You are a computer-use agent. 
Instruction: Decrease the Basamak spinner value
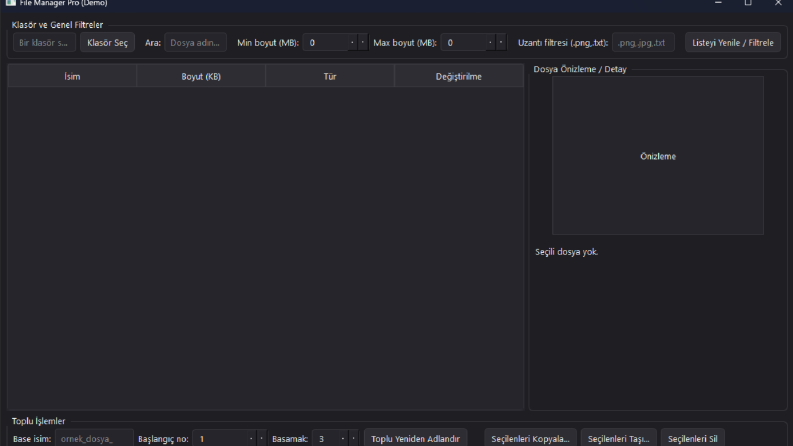pyautogui.click(x=354, y=439)
